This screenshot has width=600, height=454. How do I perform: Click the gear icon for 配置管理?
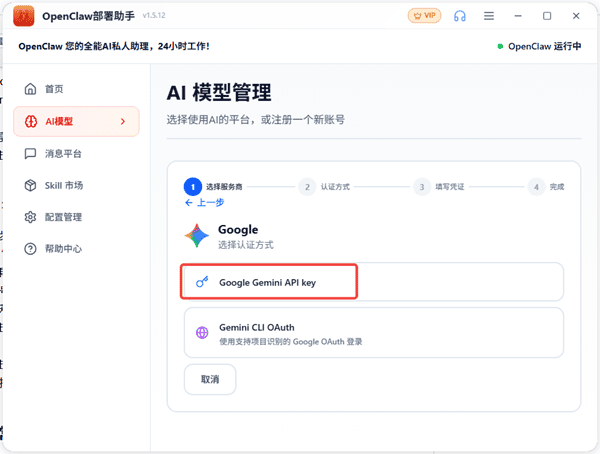point(30,217)
